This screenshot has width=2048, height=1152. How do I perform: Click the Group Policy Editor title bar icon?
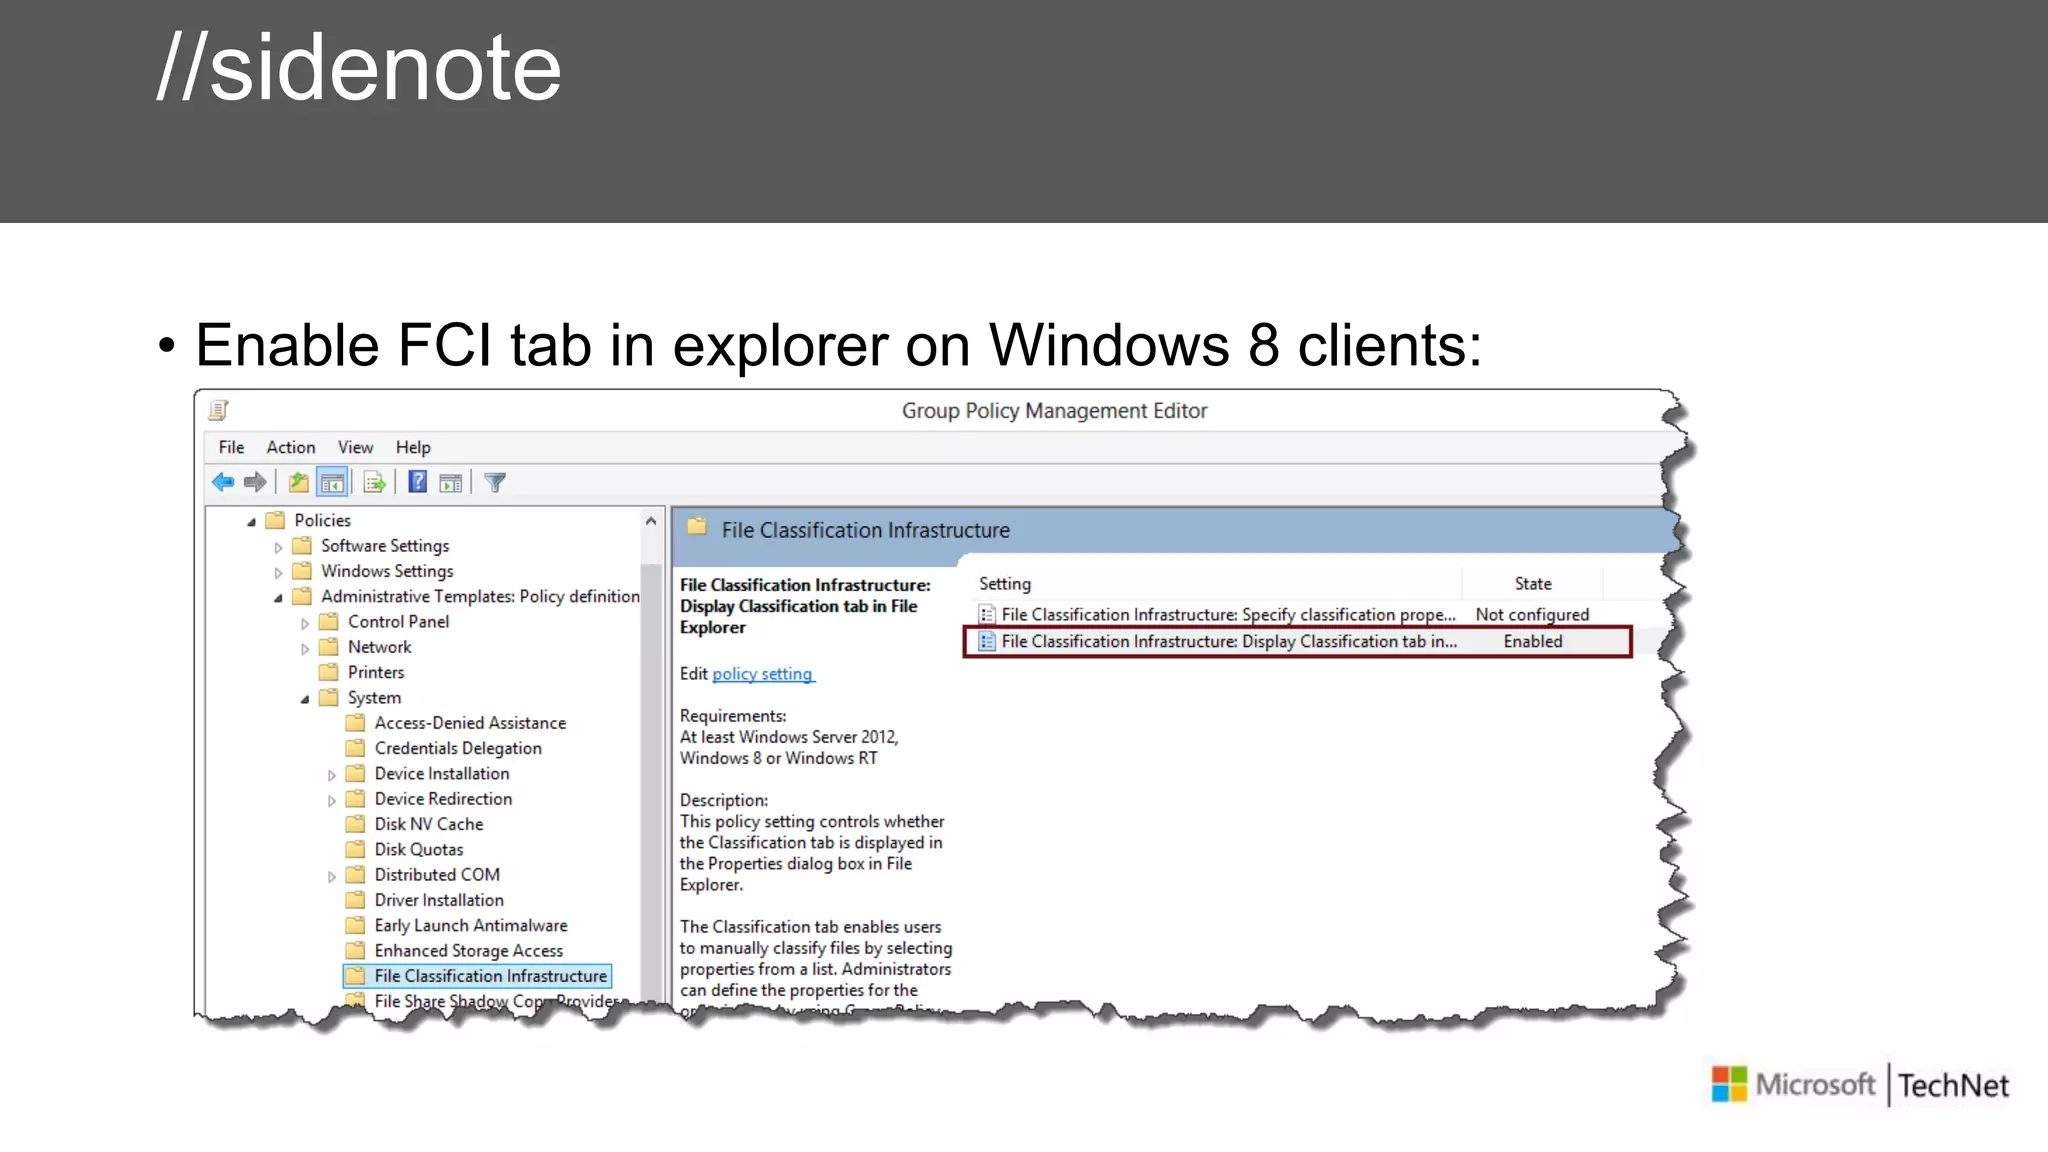pyautogui.click(x=219, y=410)
